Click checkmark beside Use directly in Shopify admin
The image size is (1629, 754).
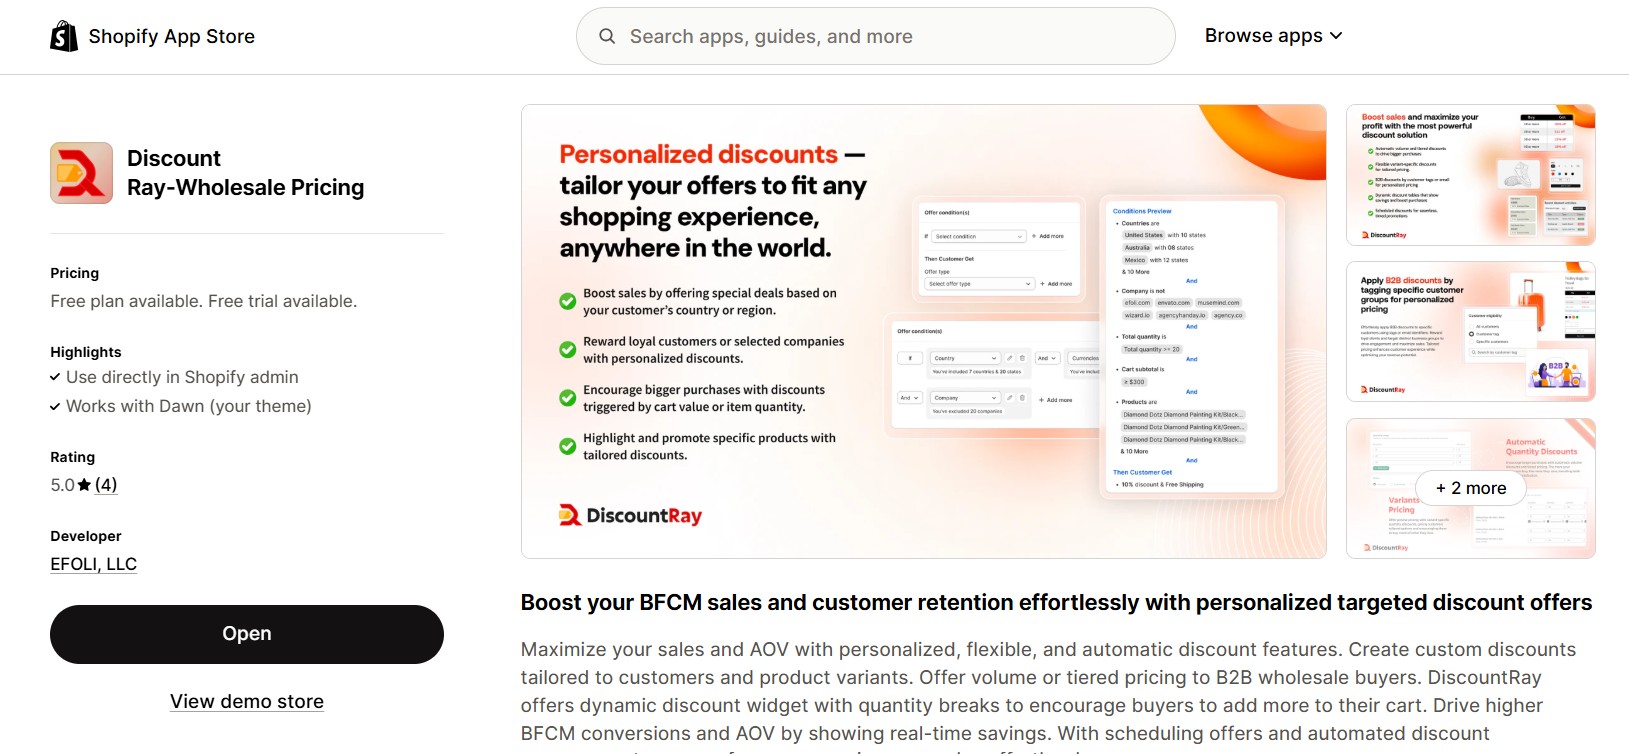tap(55, 378)
